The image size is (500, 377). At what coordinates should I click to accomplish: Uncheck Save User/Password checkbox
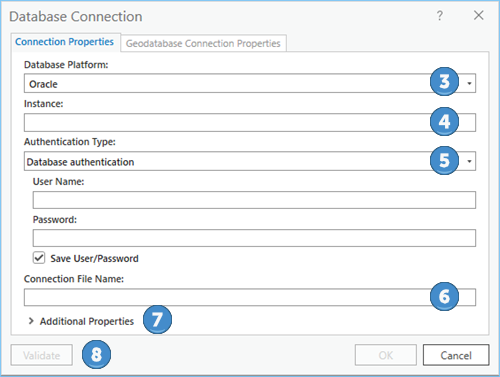point(39,258)
